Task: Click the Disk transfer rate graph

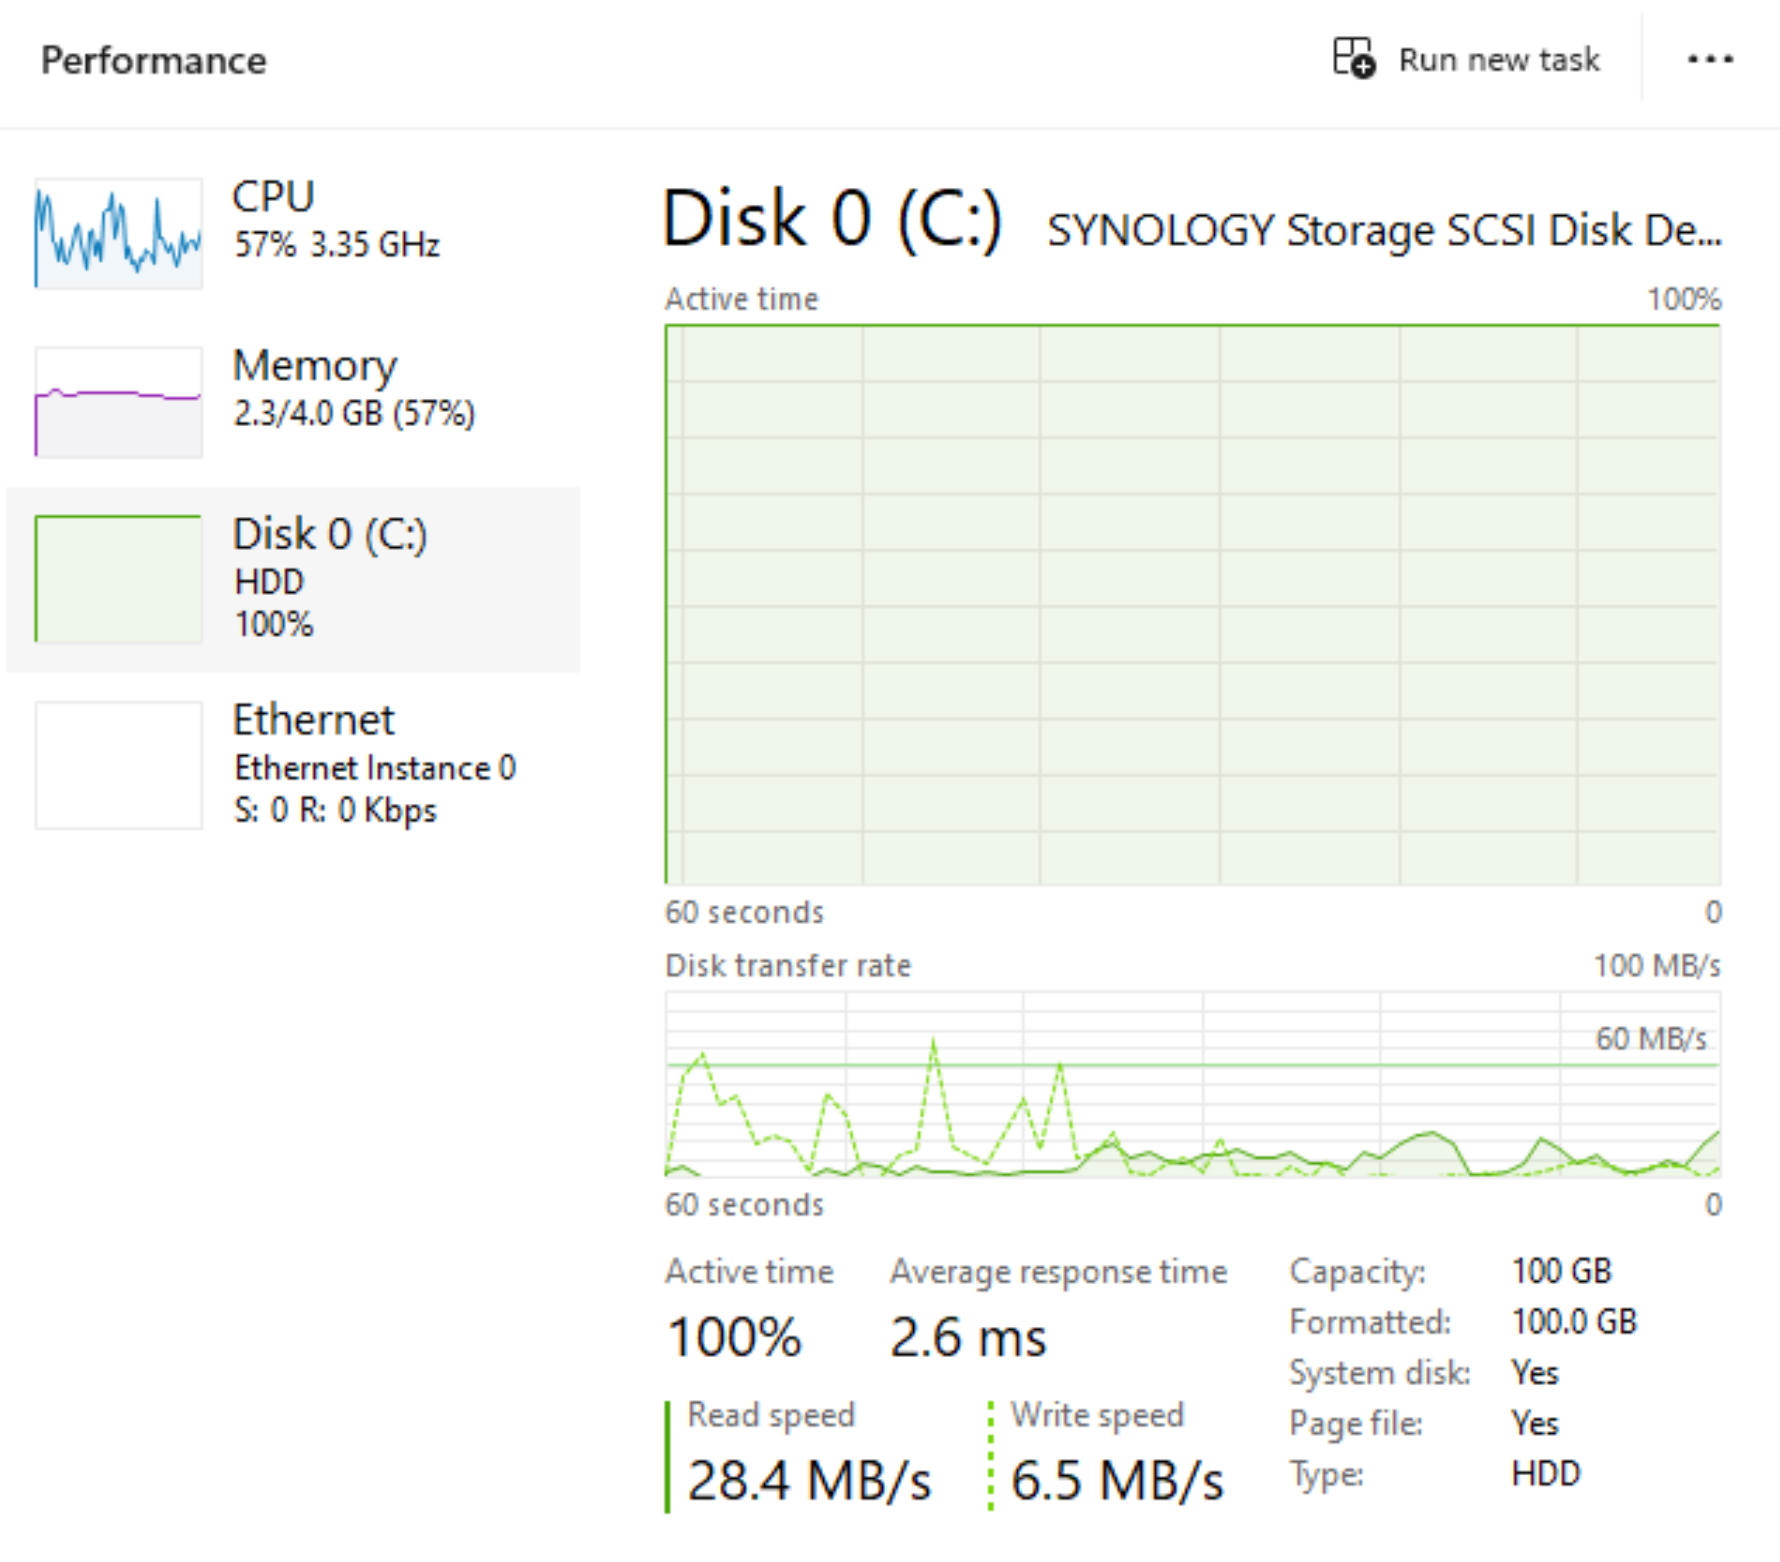Action: pos(1193,1084)
